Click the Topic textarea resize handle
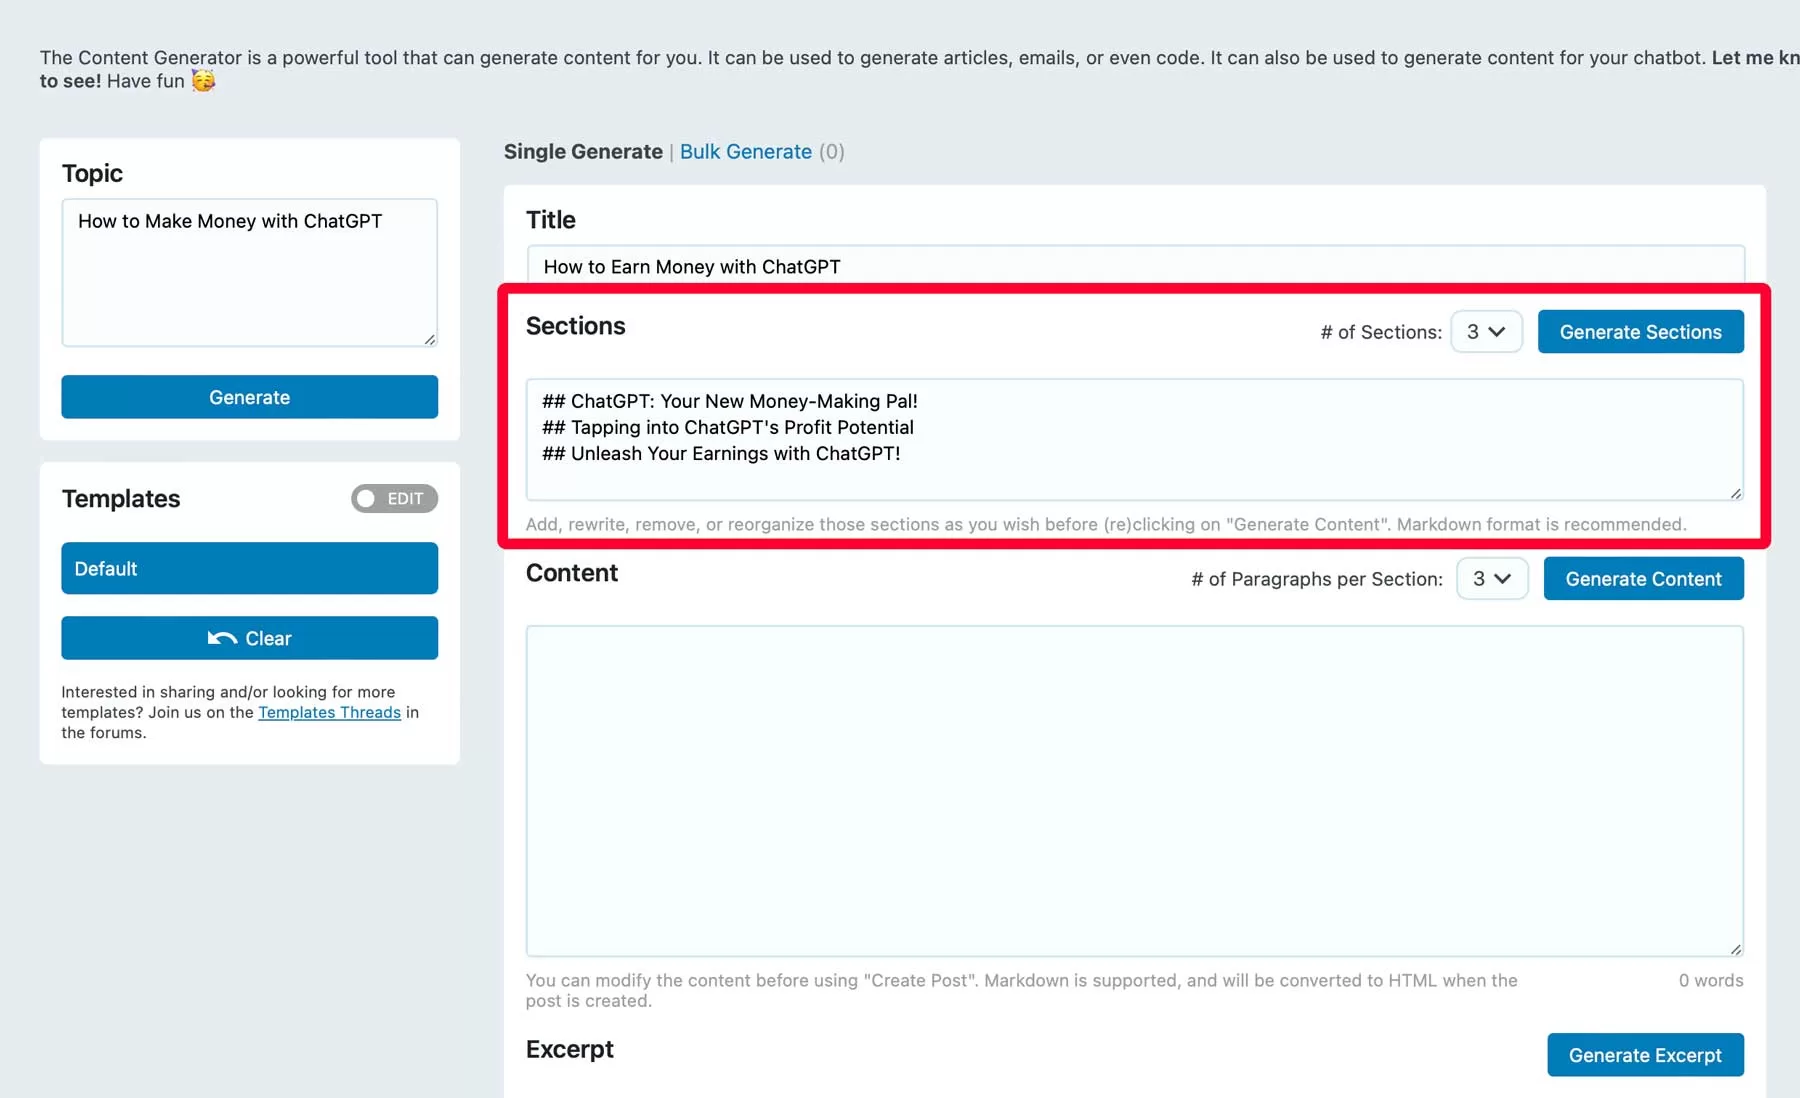The width and height of the screenshot is (1800, 1098). coord(430,340)
